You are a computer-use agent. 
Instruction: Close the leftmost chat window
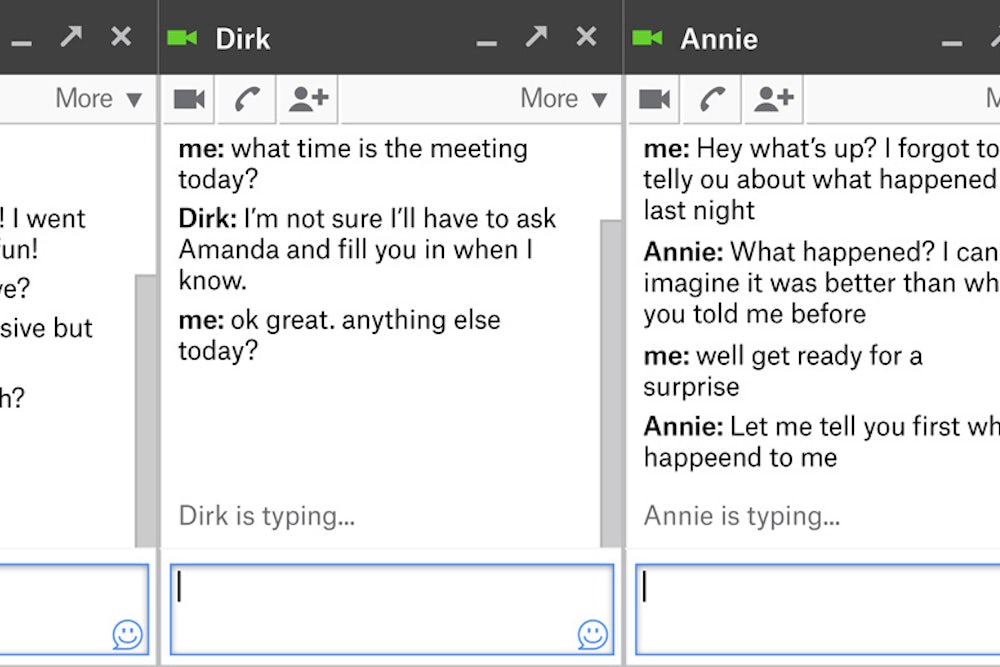point(121,38)
